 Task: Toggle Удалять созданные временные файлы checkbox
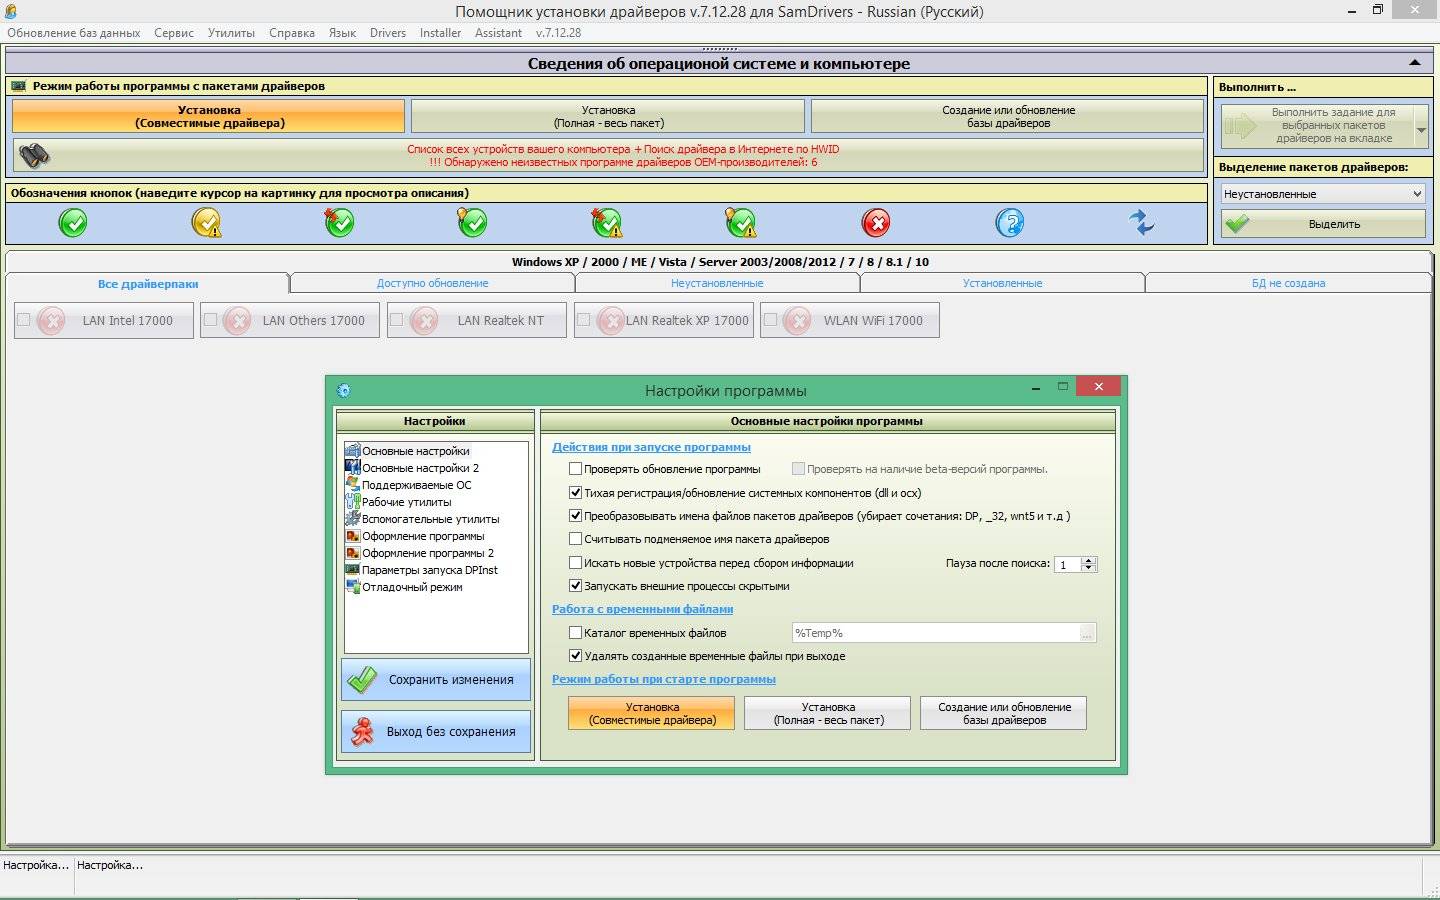[575, 656]
